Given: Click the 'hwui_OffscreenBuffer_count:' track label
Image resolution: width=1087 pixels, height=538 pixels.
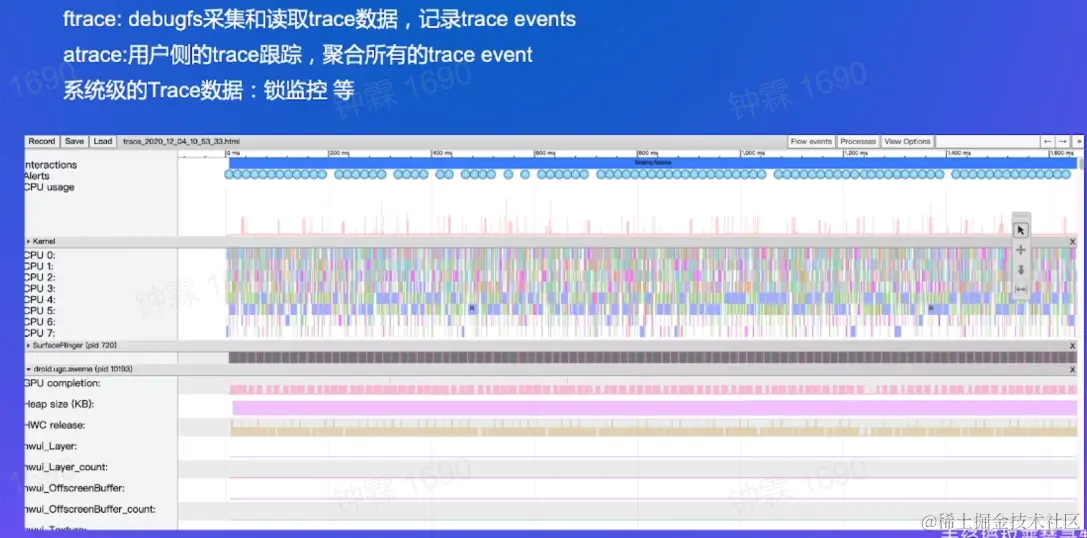Looking at the screenshot, I should pos(90,509).
